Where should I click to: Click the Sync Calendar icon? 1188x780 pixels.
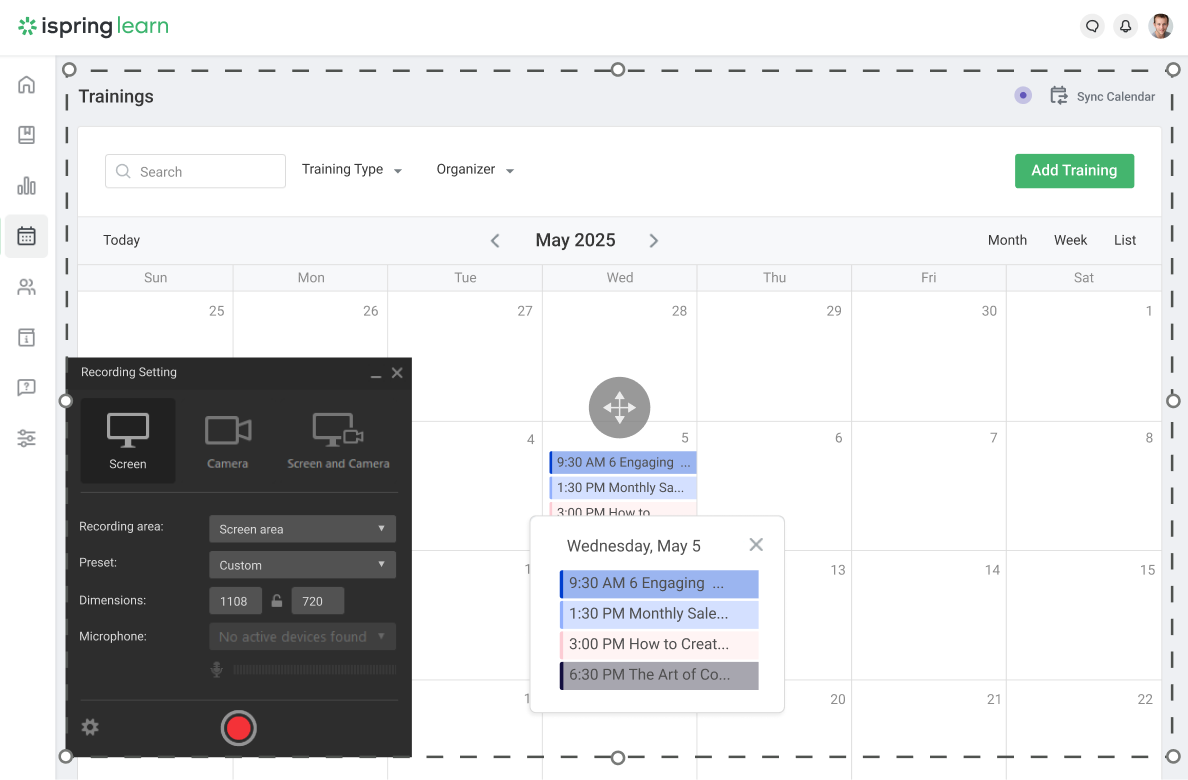point(1058,95)
